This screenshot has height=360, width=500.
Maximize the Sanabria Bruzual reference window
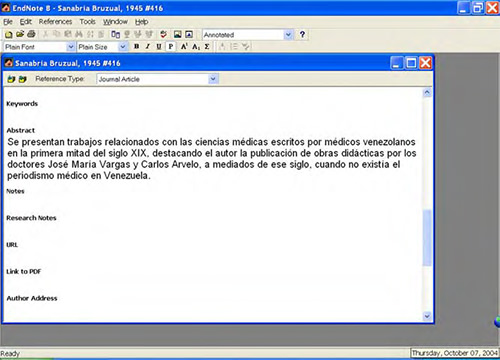[x=411, y=63]
